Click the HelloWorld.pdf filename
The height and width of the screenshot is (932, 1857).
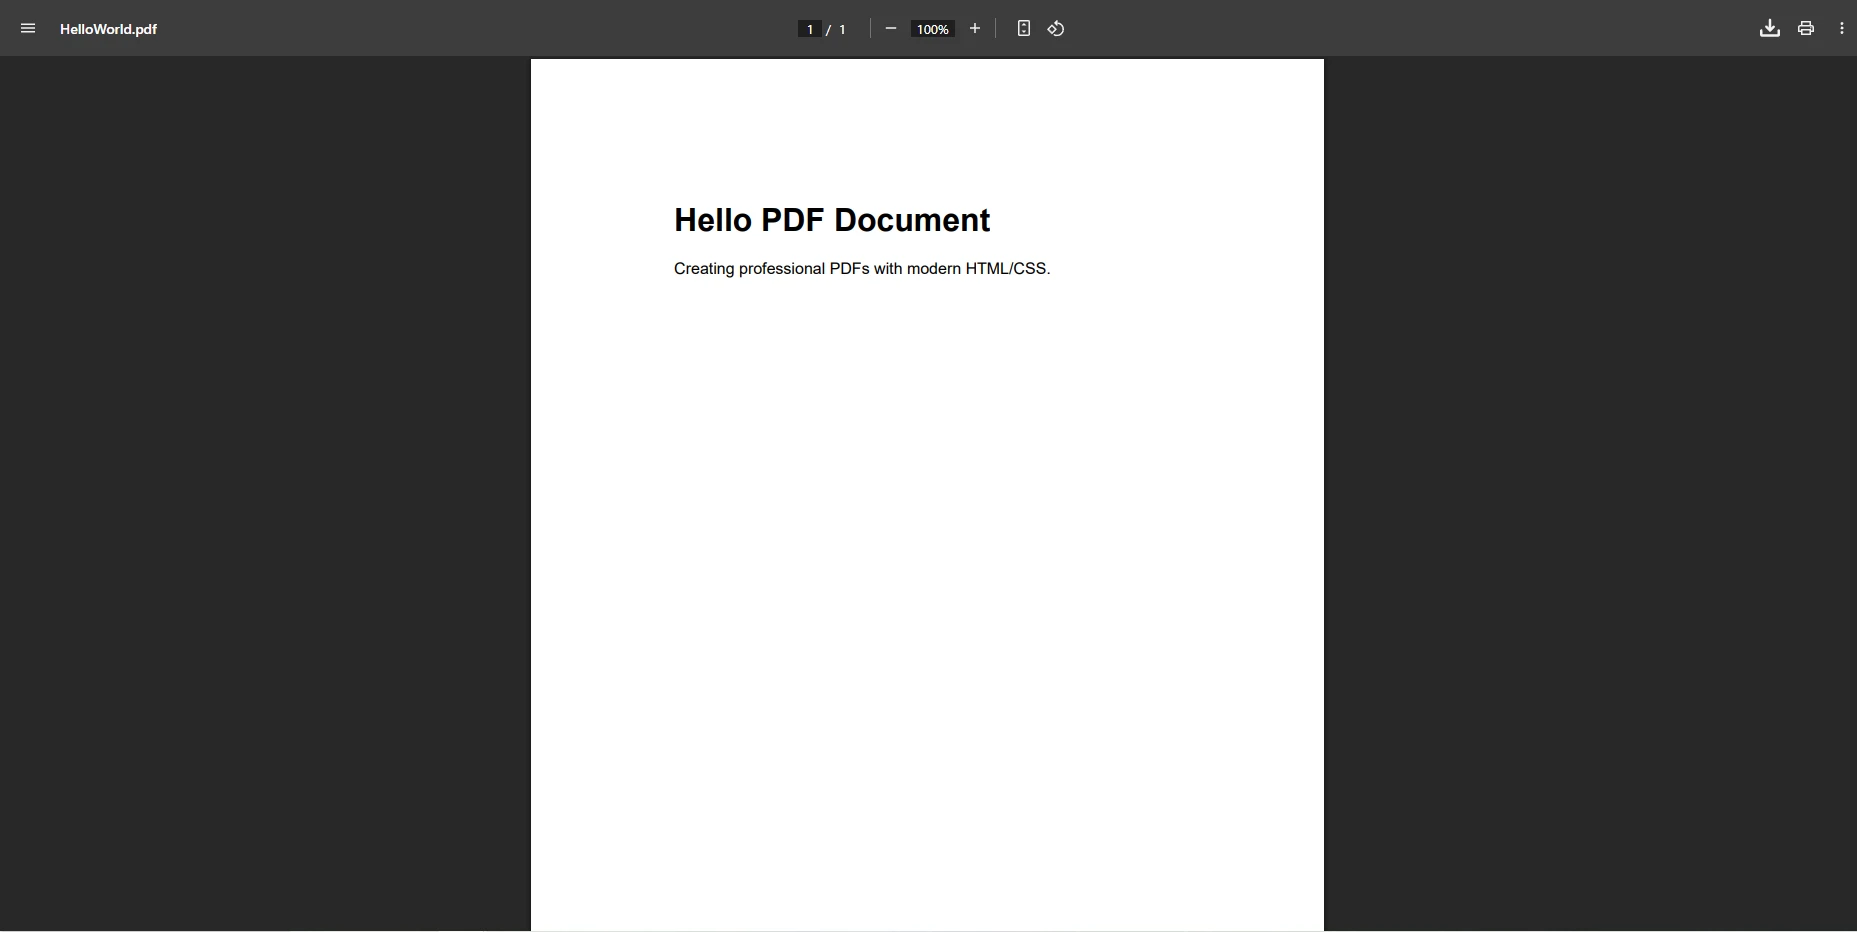point(107,29)
